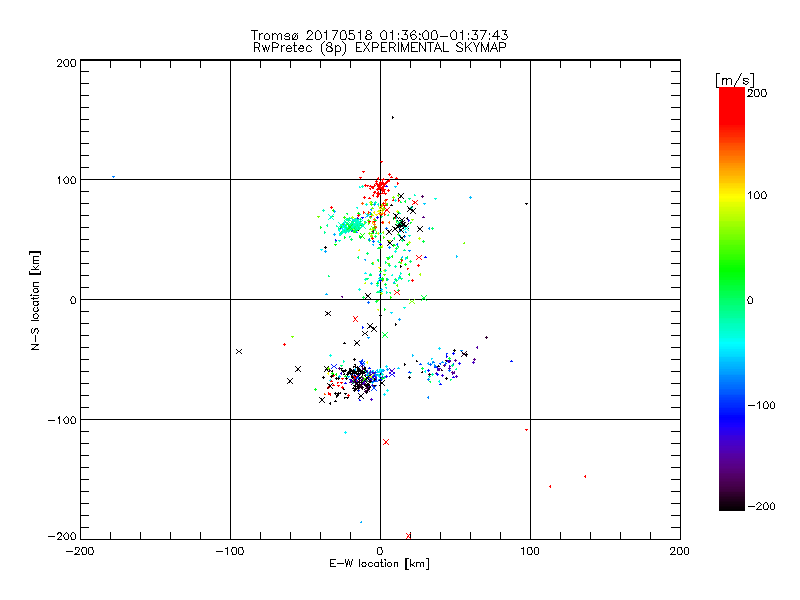800x600 pixels.
Task: Click the "0" label beside the colorbar
Action: coord(750,300)
